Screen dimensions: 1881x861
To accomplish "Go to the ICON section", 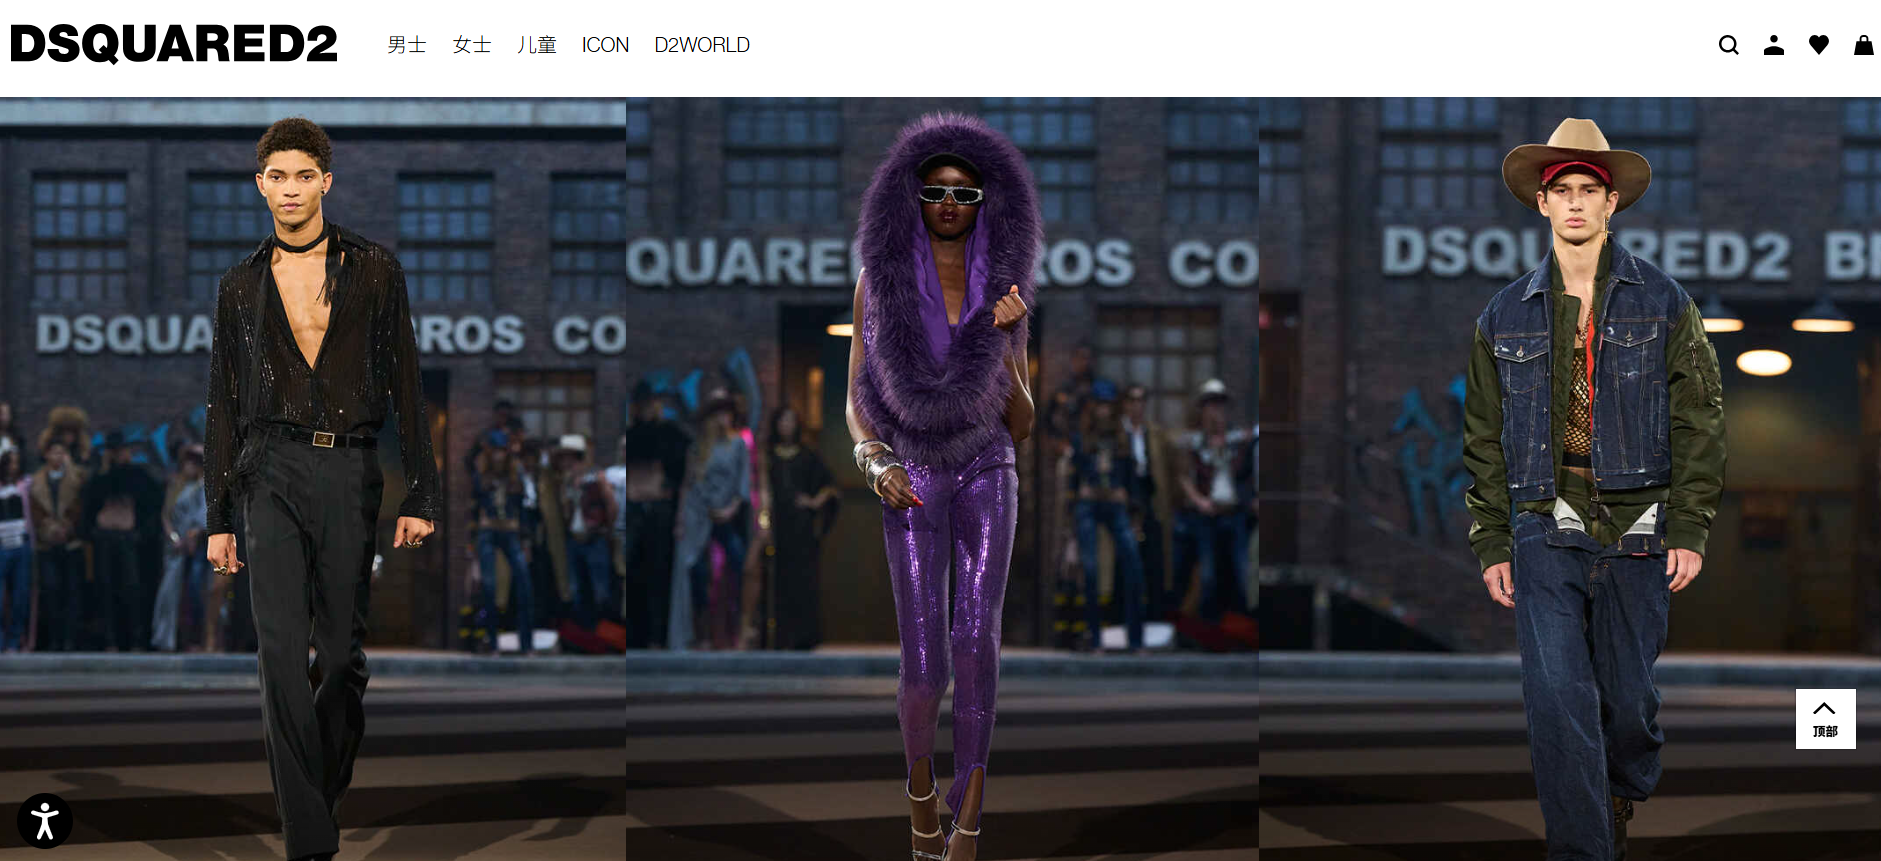I will [605, 45].
